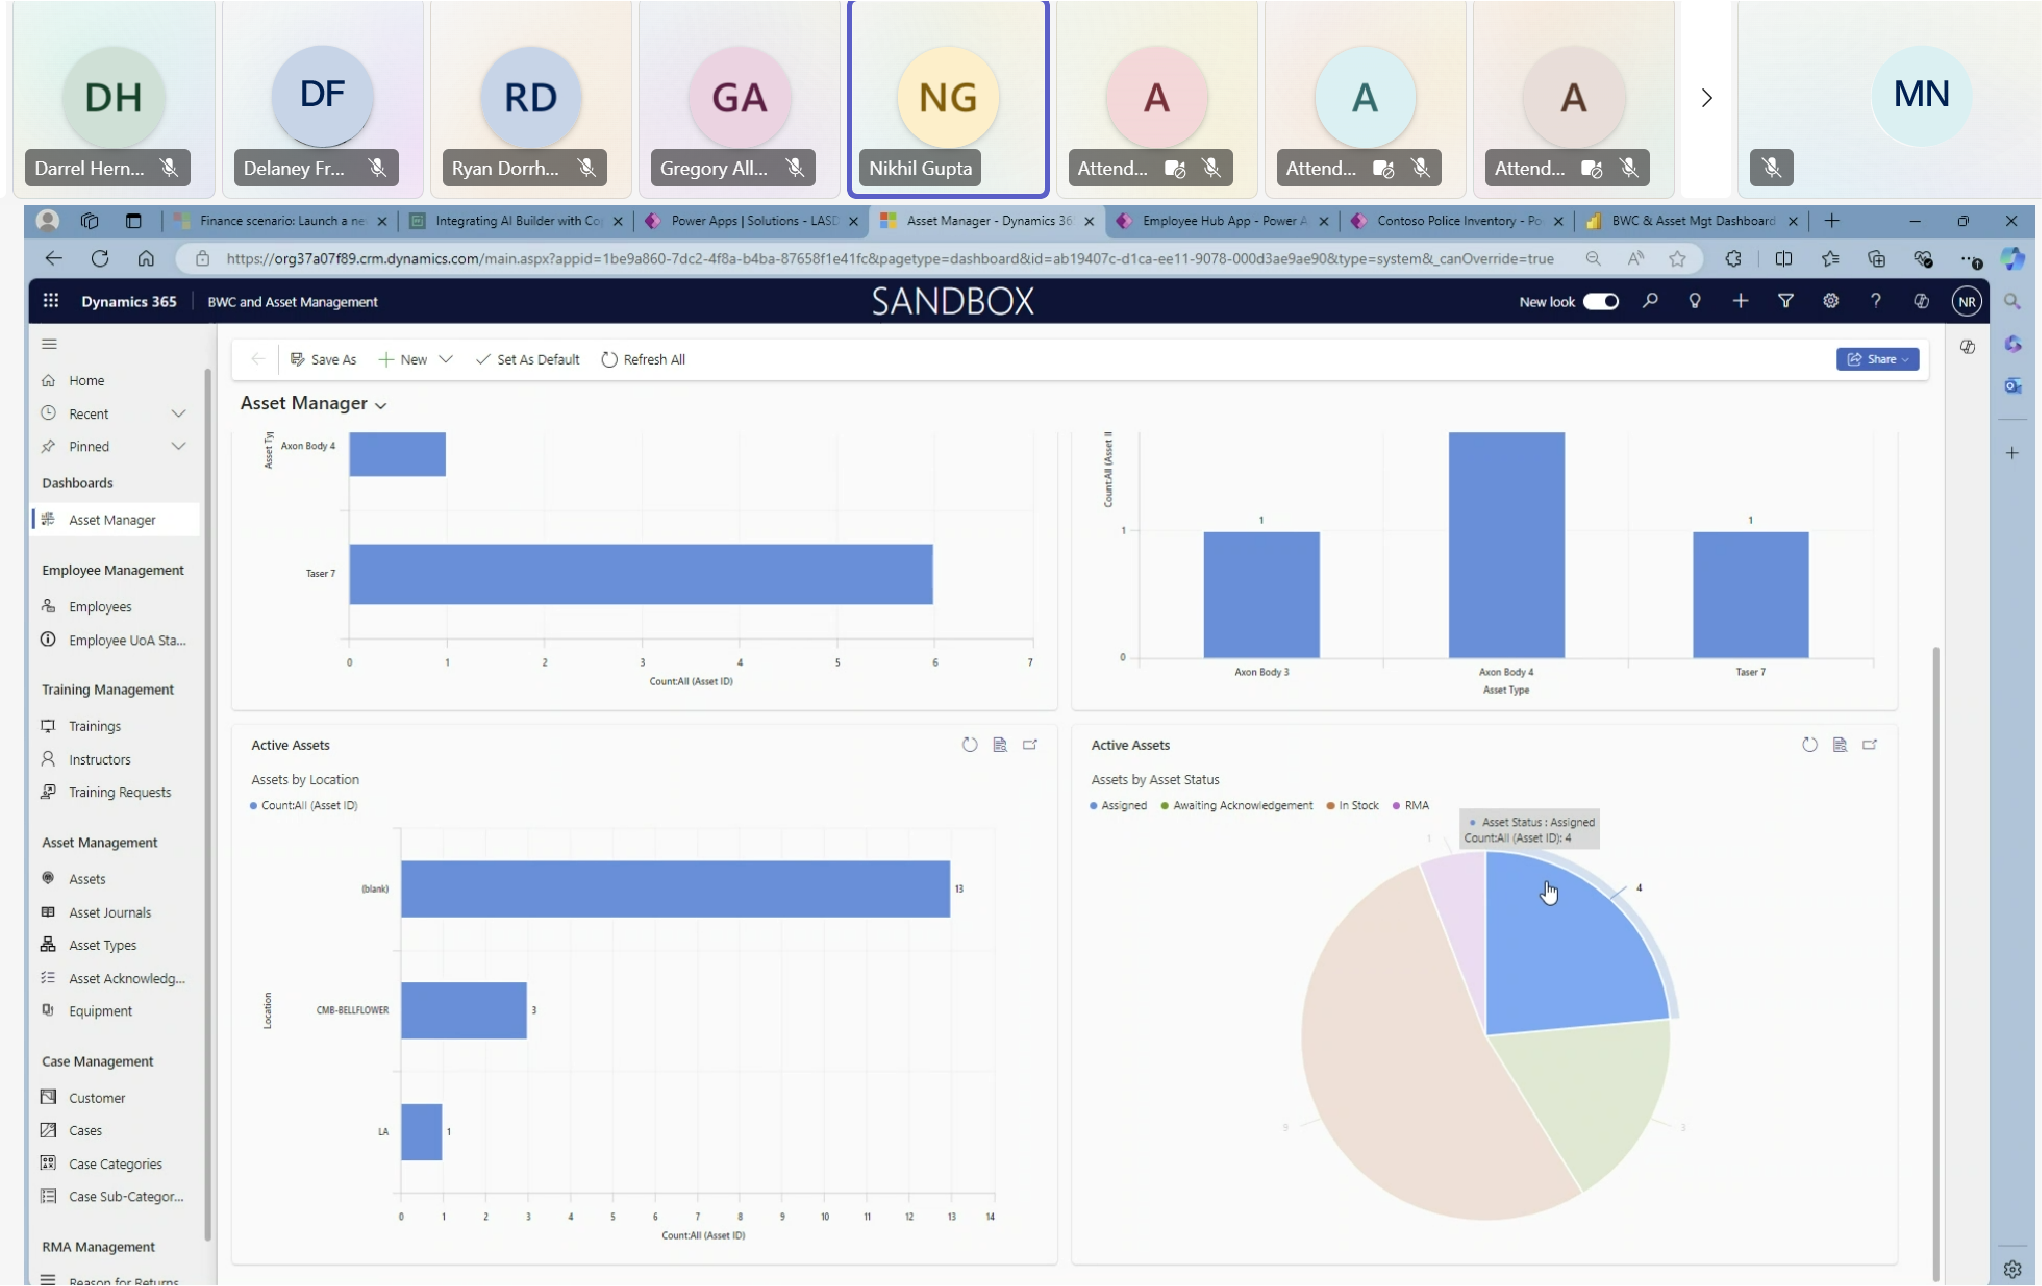The image size is (2042, 1286).
Task: Click the help question mark icon
Action: coord(1876,301)
